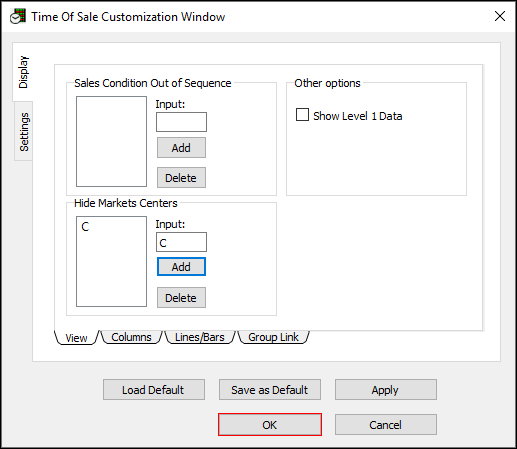Image resolution: width=517 pixels, height=449 pixels.
Task: Switch to the Group Link tab
Action: point(273,337)
